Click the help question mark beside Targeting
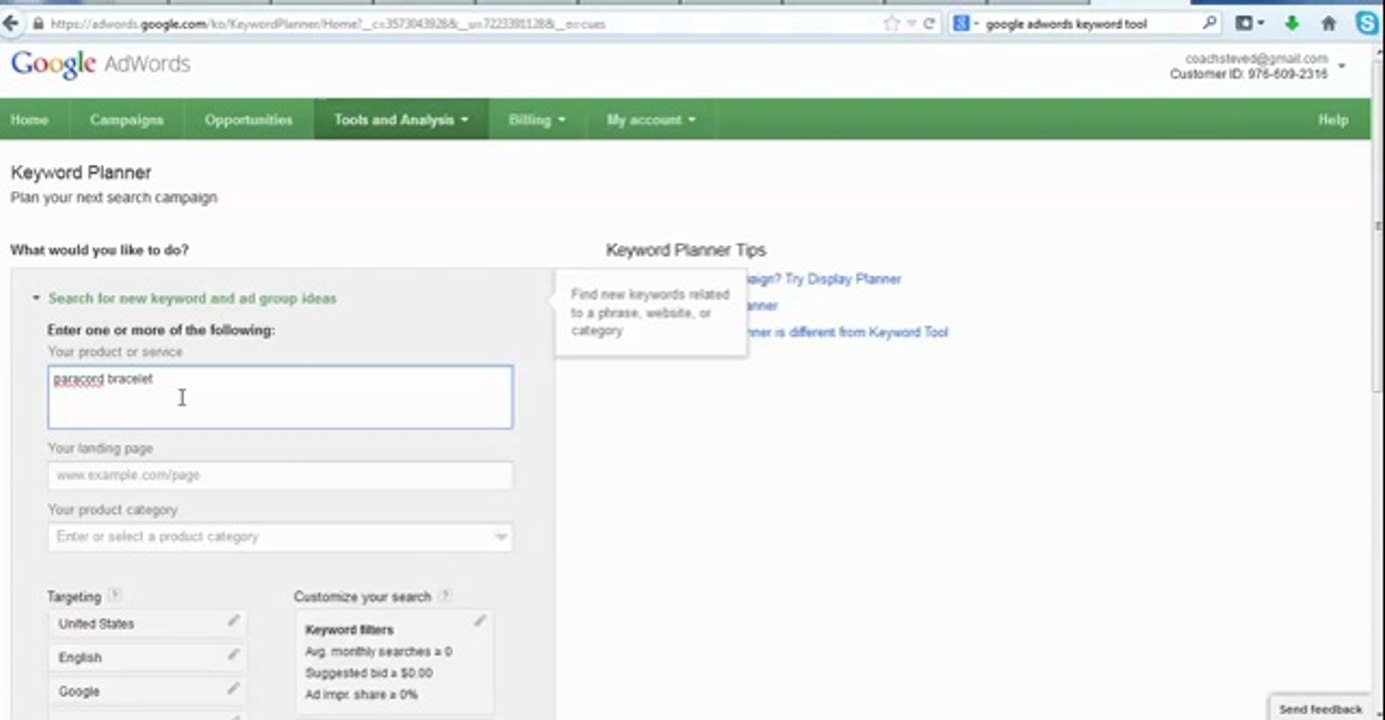 coord(114,595)
